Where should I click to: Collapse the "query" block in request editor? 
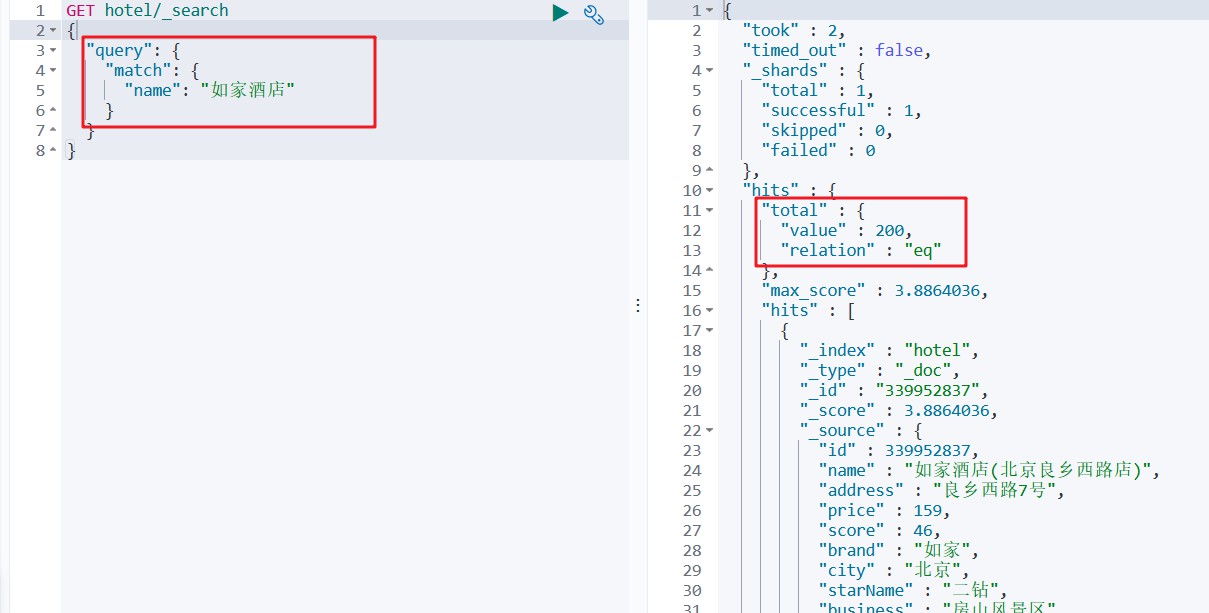(53, 50)
